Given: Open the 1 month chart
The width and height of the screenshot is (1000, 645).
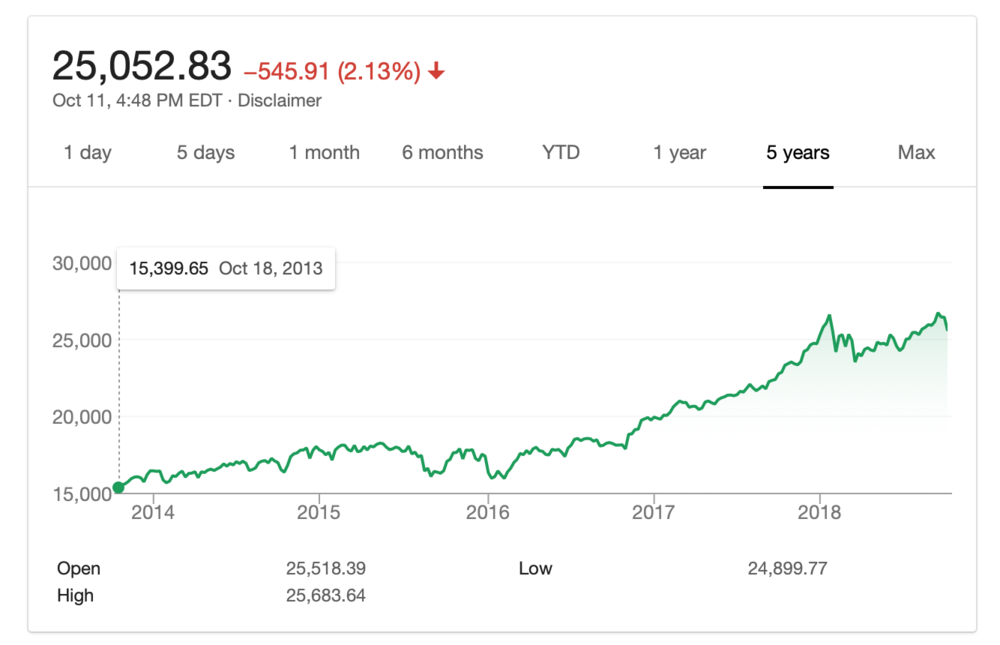Looking at the screenshot, I should [x=323, y=152].
